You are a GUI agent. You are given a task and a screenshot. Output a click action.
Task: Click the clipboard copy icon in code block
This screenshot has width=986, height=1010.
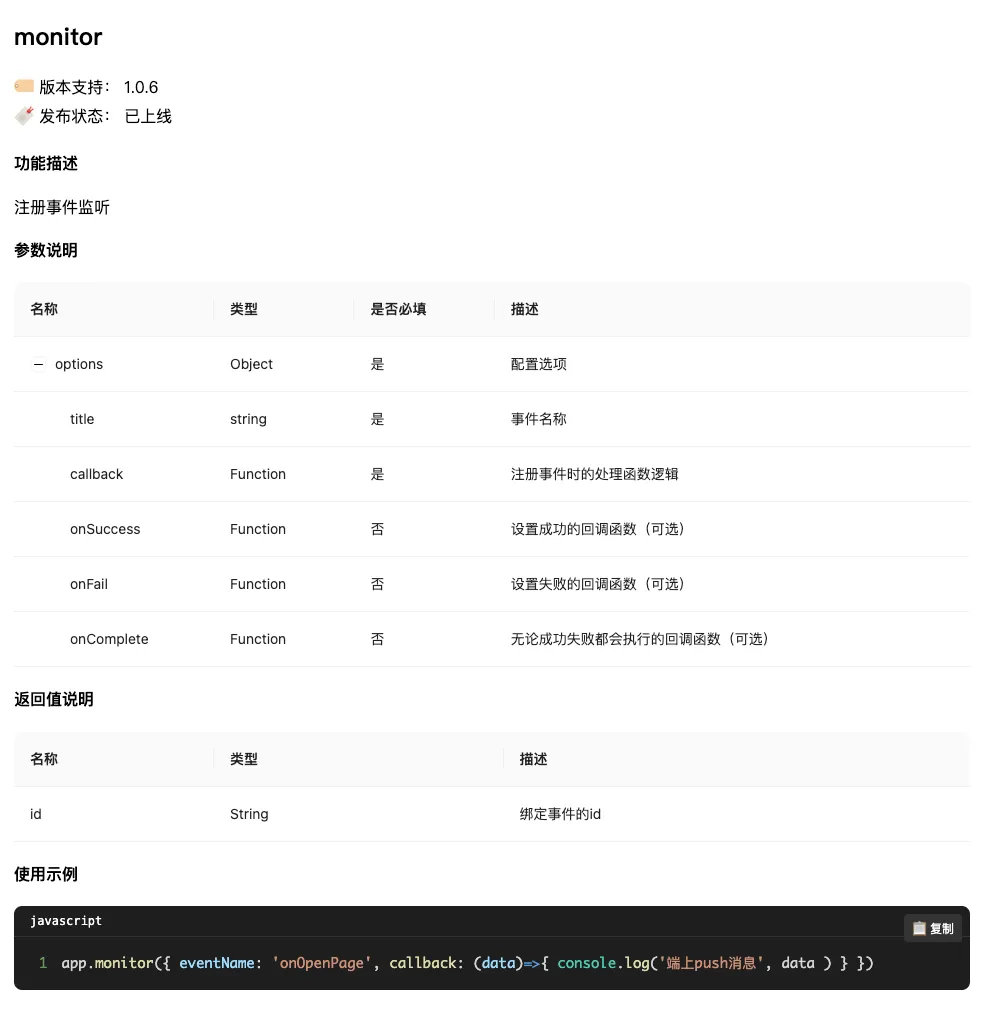(920, 928)
